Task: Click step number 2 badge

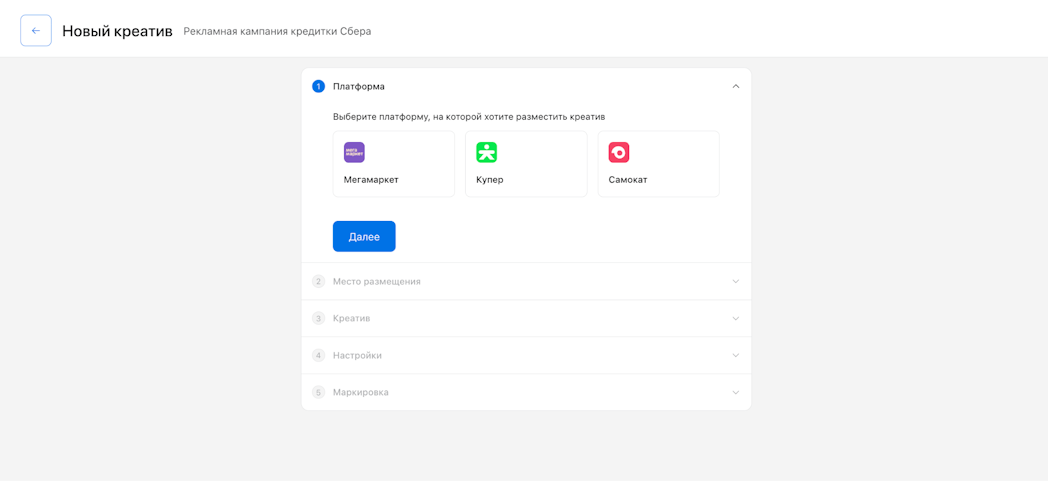Action: tap(319, 281)
